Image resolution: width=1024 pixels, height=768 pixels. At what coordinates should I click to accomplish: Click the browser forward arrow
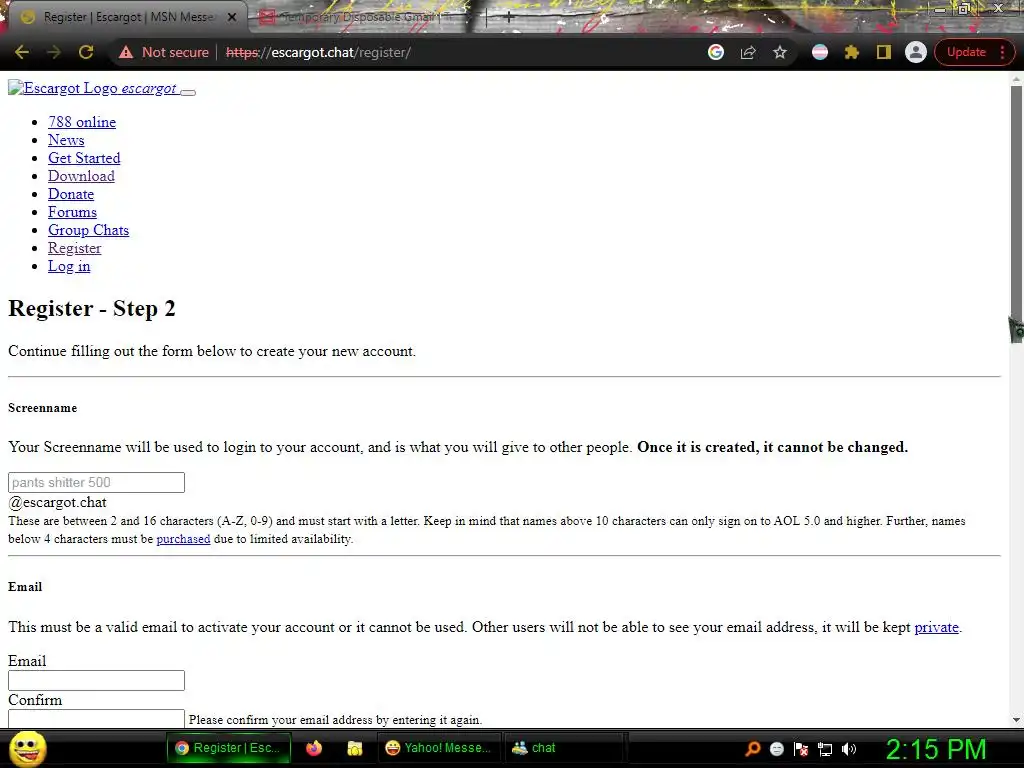pos(54,52)
